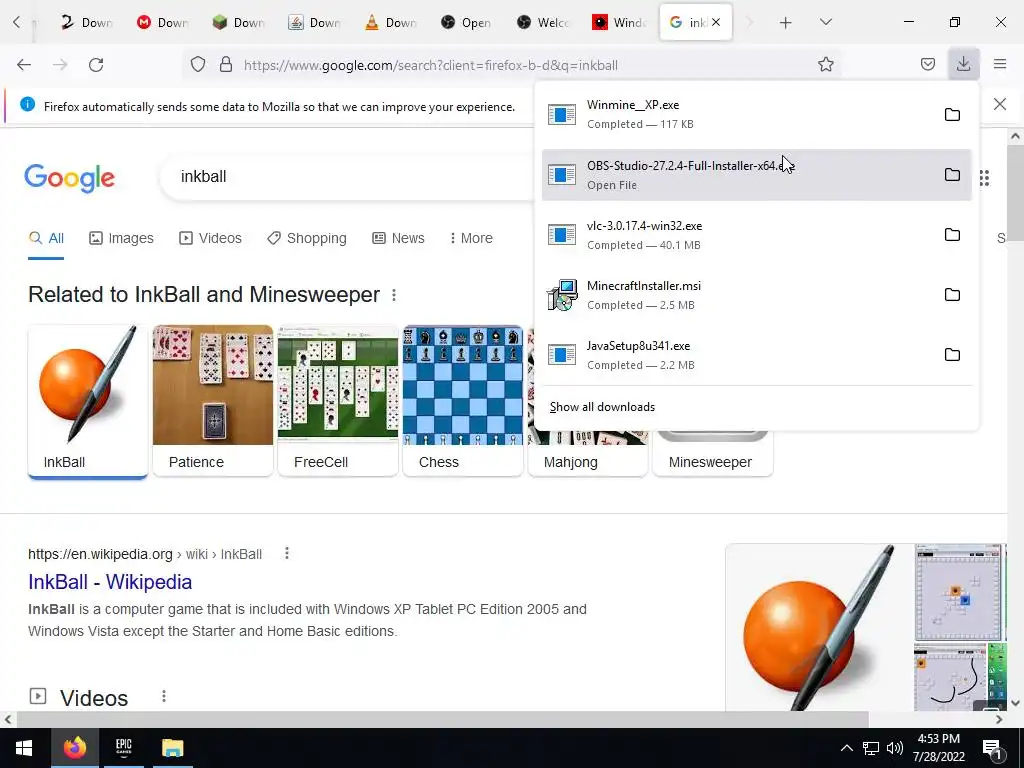Click vertical scrollbar down arrow

tap(1015, 703)
